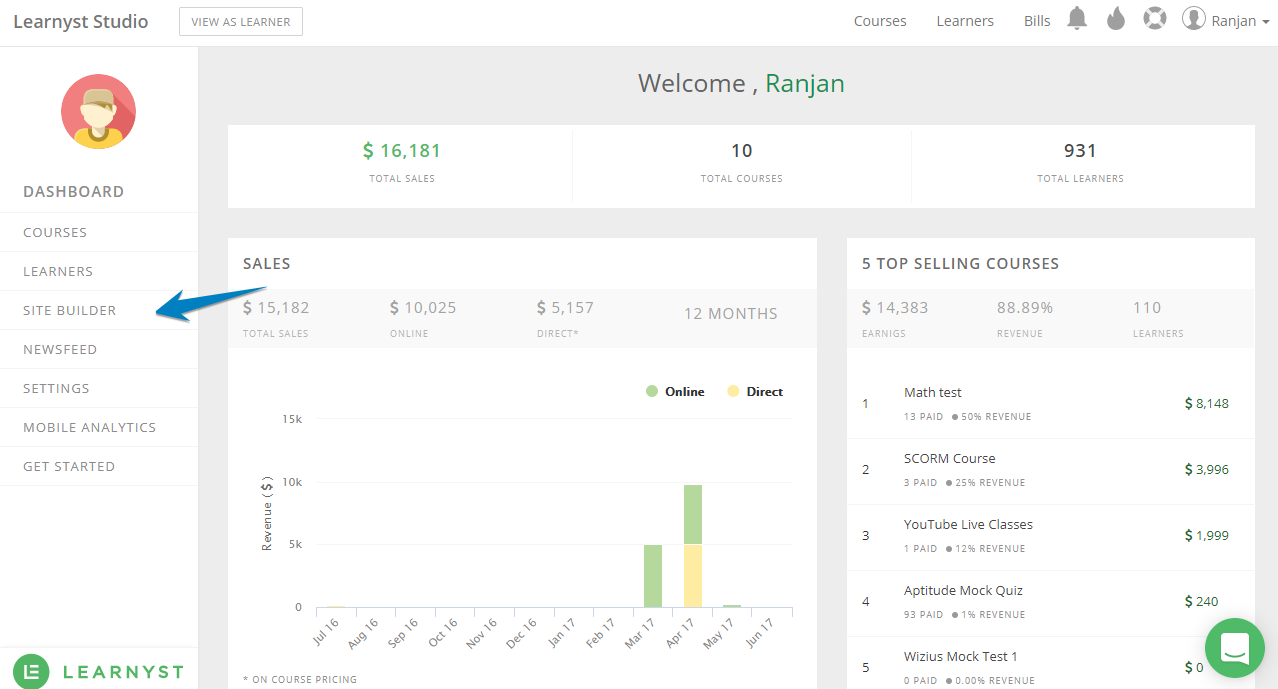Screen dimensions: 1278x689
Task: Toggle the Online legend series
Action: (x=675, y=392)
